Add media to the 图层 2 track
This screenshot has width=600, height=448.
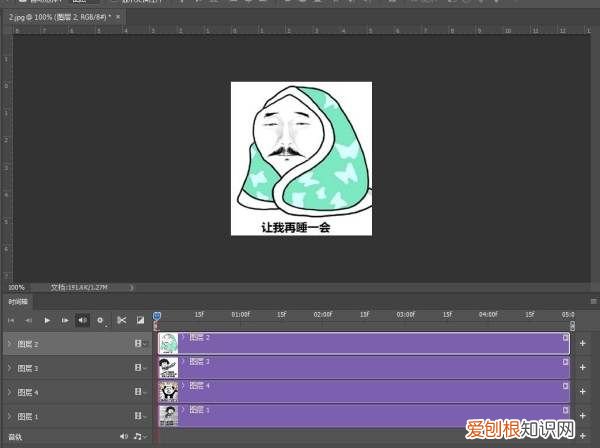(583, 344)
